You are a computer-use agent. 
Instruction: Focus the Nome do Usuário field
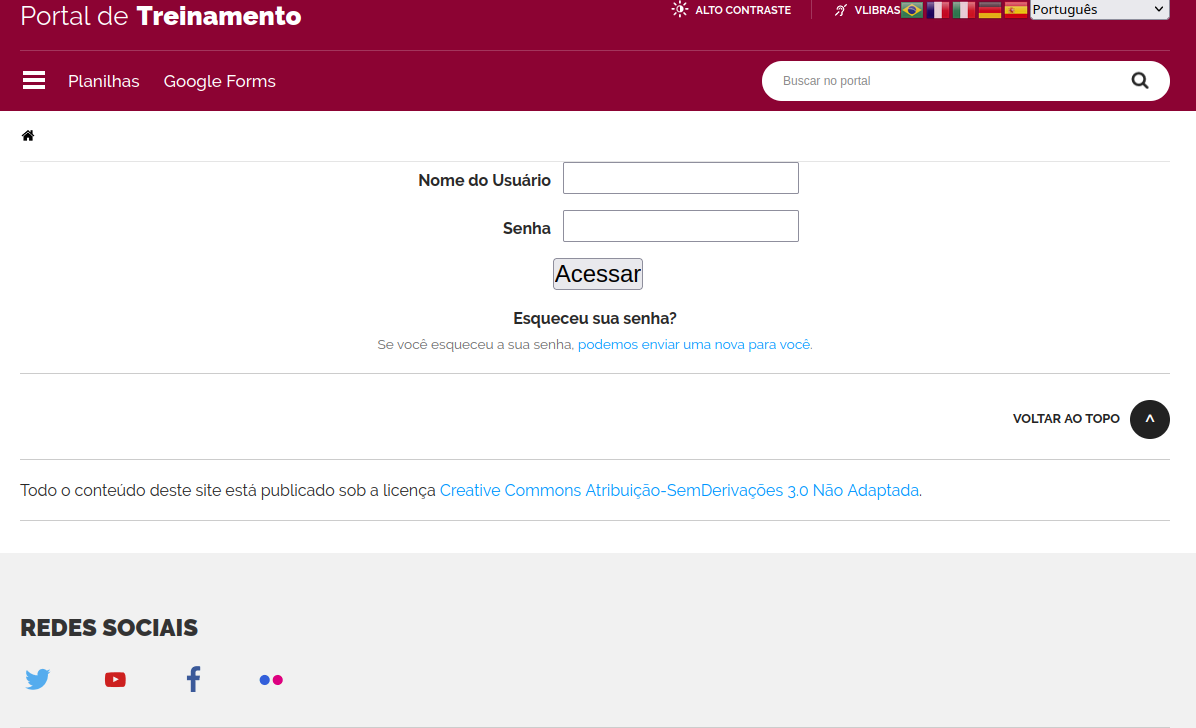(x=680, y=178)
